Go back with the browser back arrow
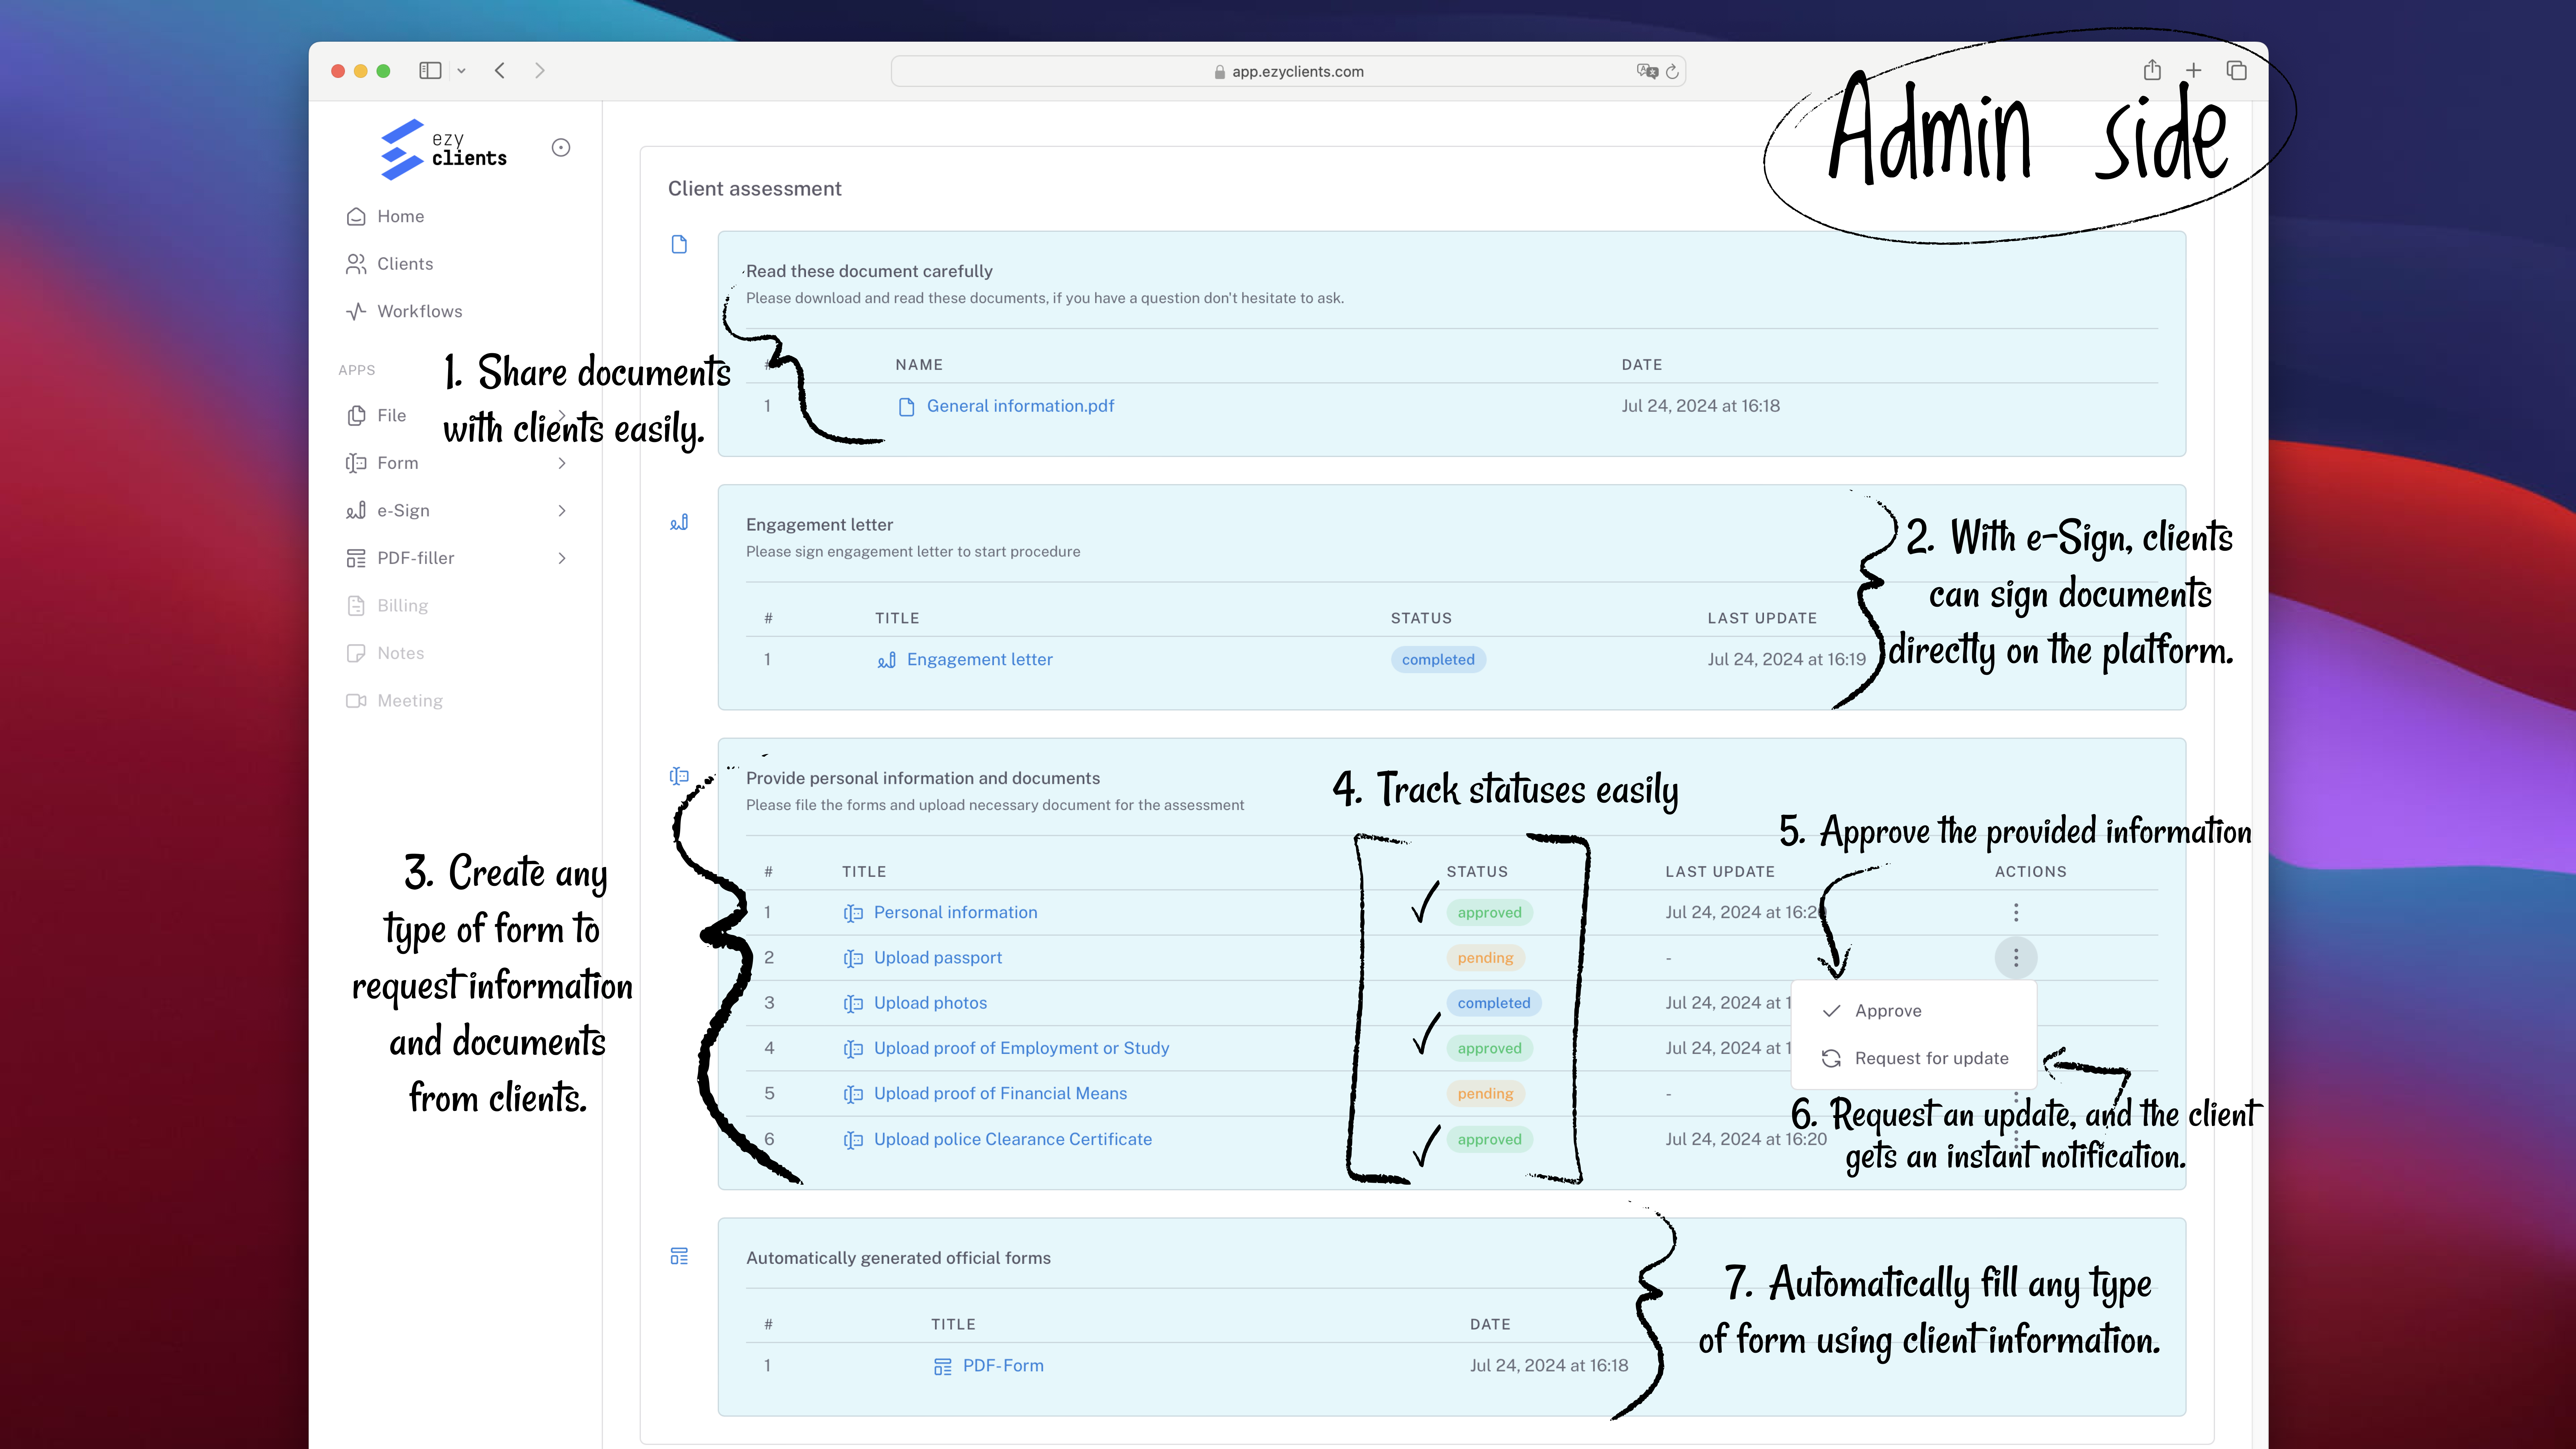 (500, 71)
